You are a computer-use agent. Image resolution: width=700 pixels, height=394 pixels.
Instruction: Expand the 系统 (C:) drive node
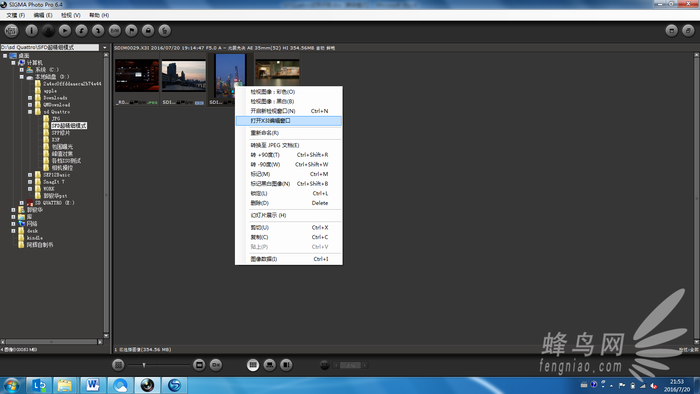click(x=21, y=70)
